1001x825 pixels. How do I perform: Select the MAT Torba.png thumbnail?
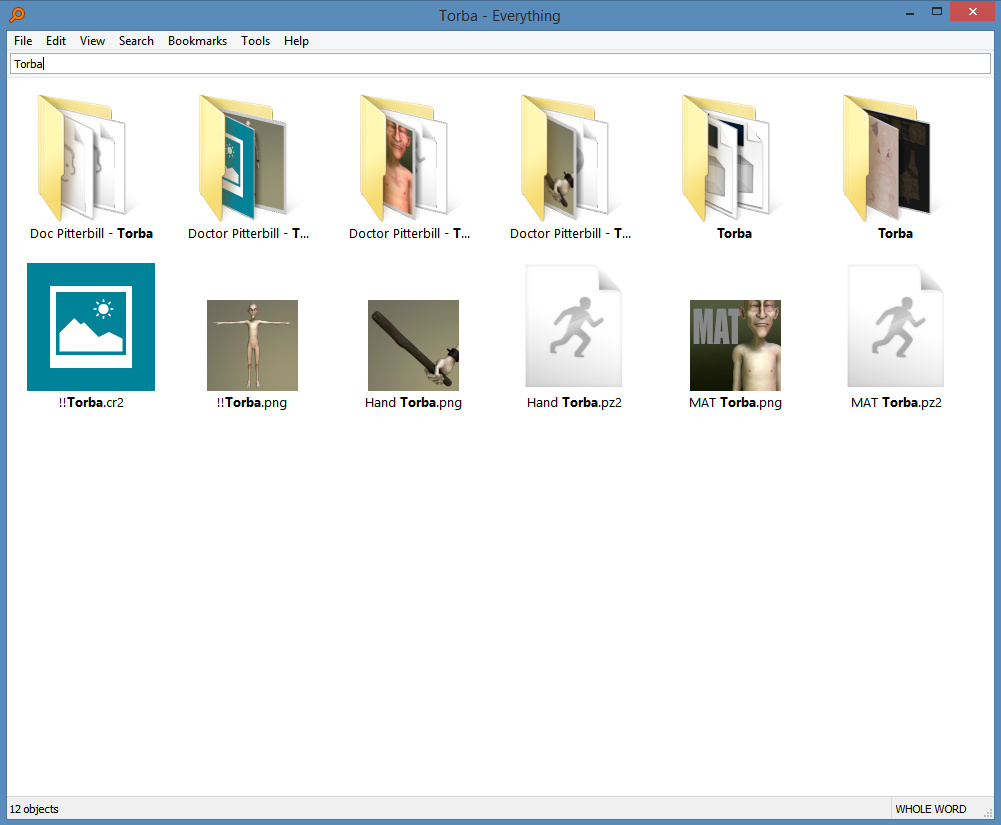click(x=735, y=345)
